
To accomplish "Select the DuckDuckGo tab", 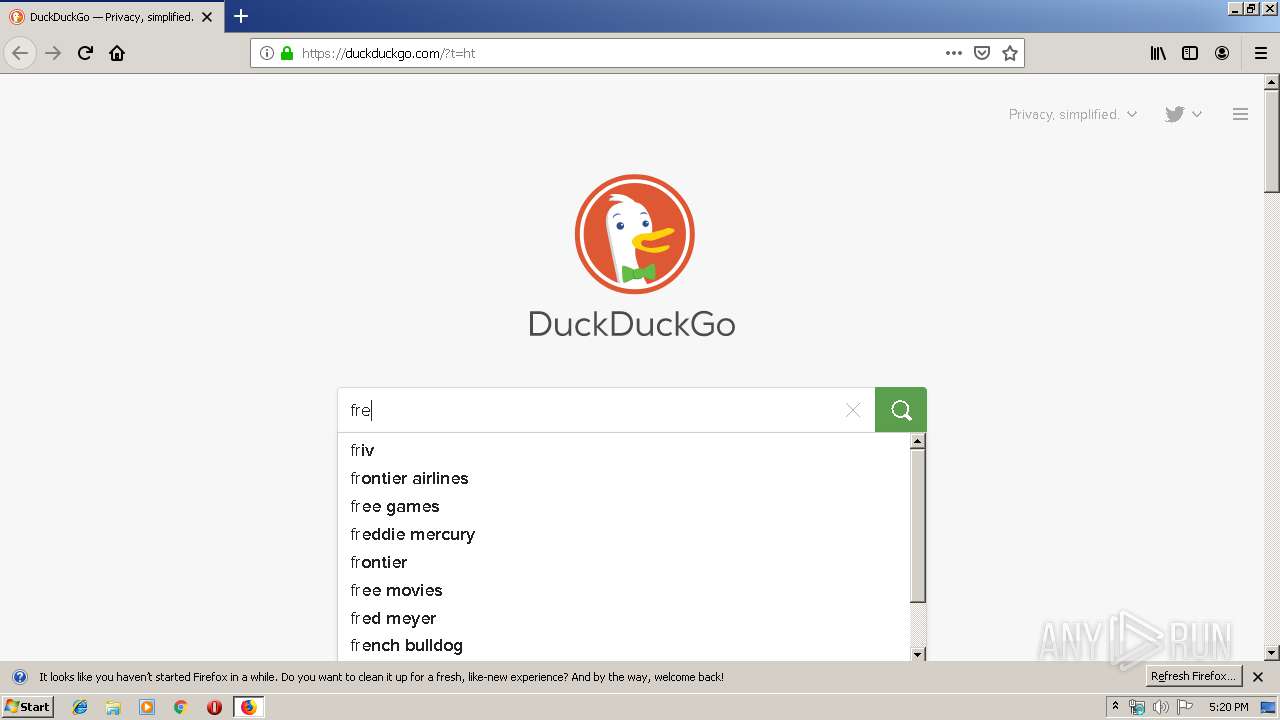I will (x=110, y=17).
